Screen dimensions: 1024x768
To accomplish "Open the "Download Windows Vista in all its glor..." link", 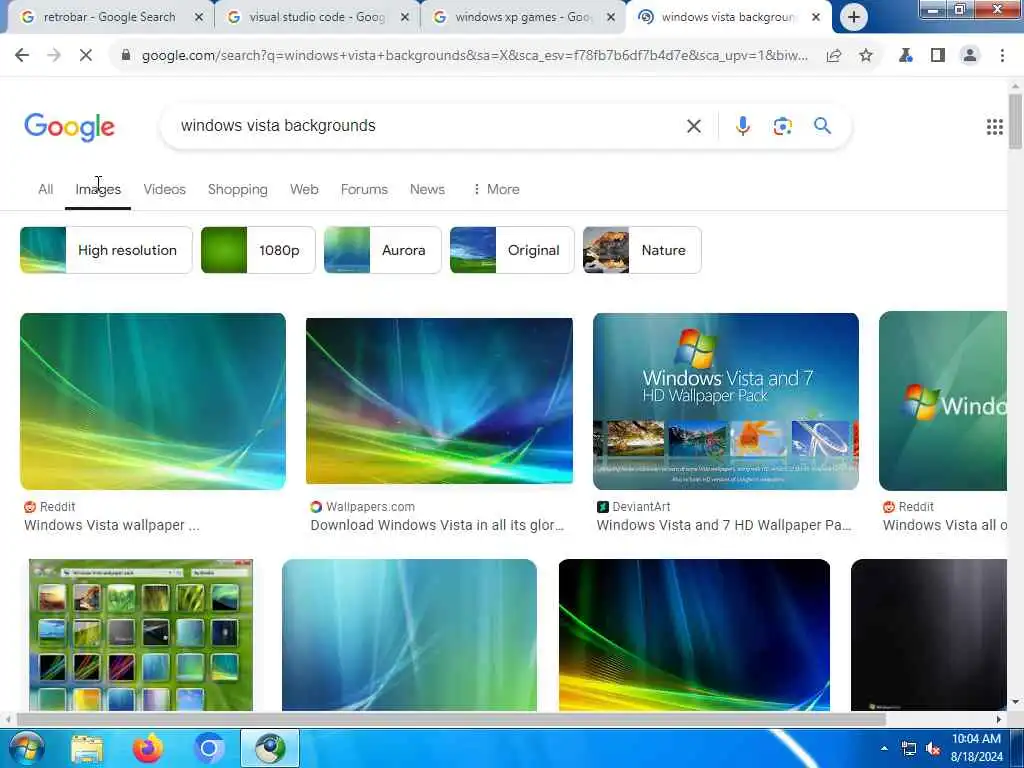I will [437, 526].
